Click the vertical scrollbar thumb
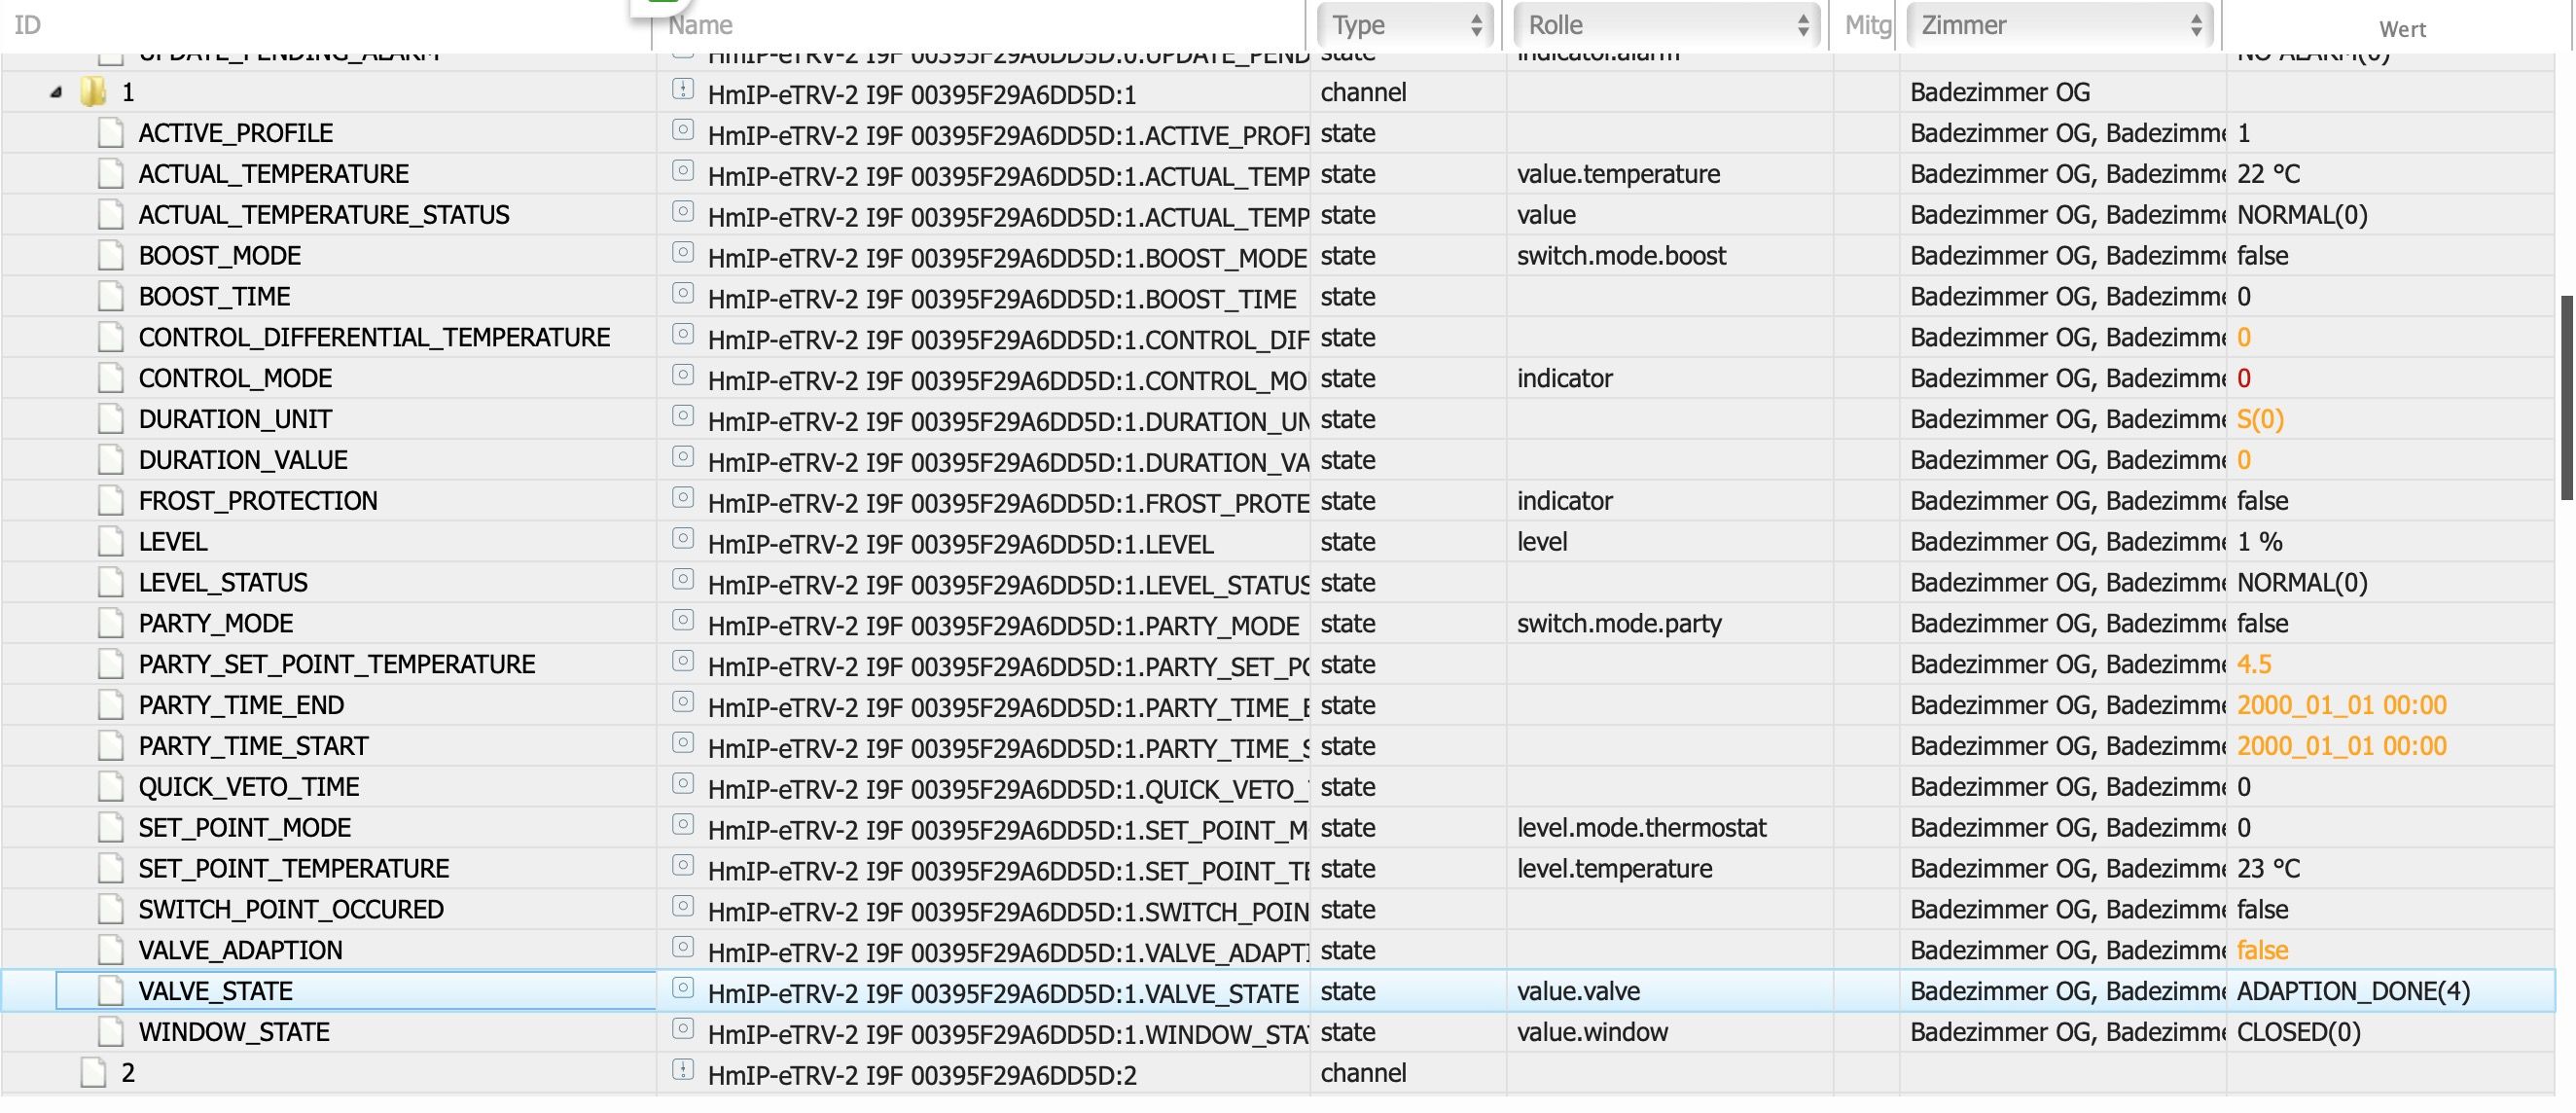 (2567, 397)
